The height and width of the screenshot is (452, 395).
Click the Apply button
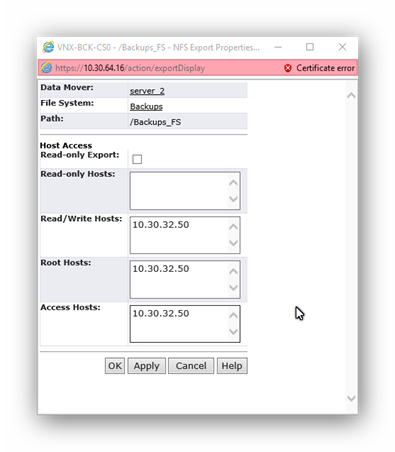(x=146, y=366)
